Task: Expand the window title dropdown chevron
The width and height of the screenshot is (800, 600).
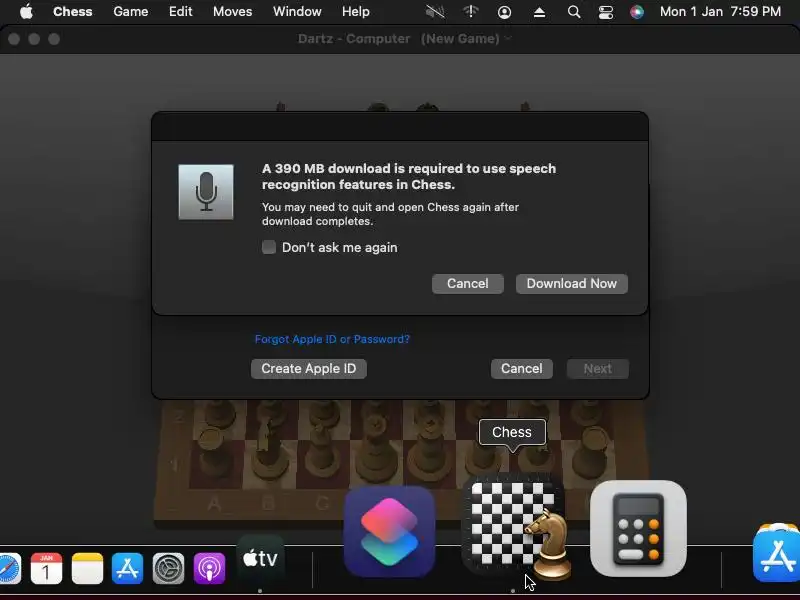Action: [x=508, y=38]
